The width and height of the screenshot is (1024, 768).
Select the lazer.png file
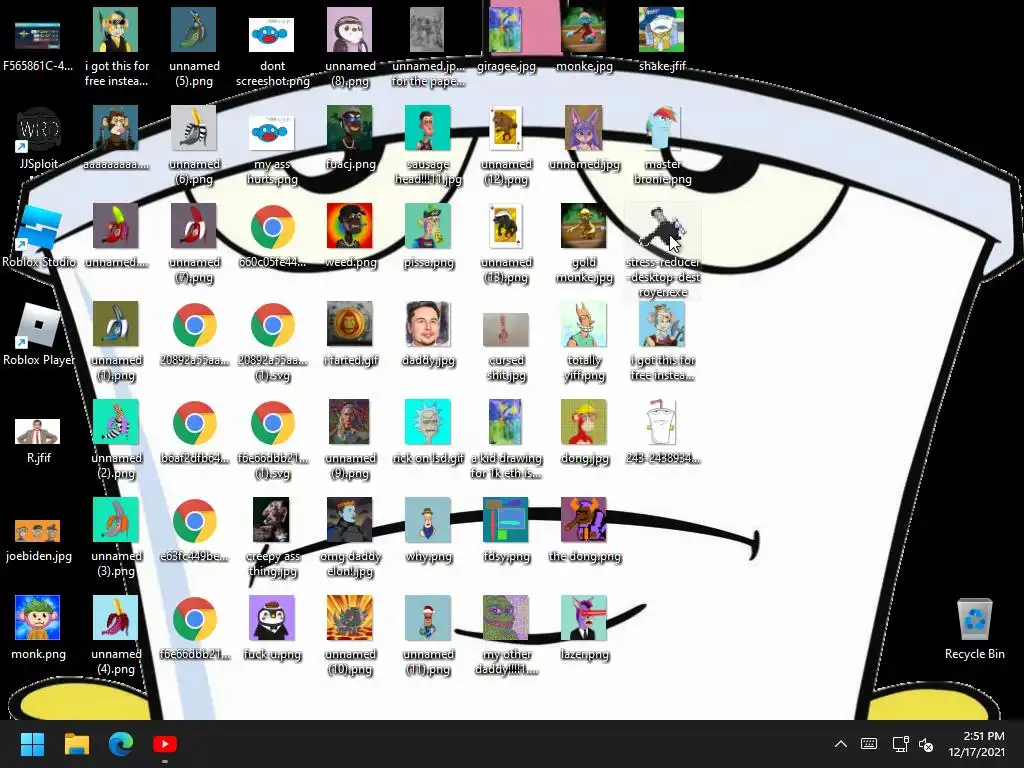[584, 628]
